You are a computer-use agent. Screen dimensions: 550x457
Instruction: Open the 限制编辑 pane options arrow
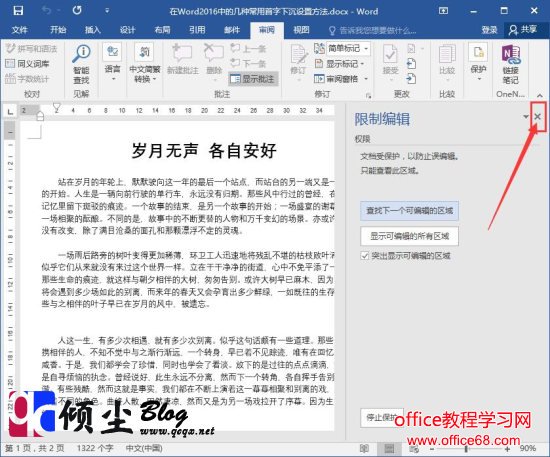pos(525,116)
